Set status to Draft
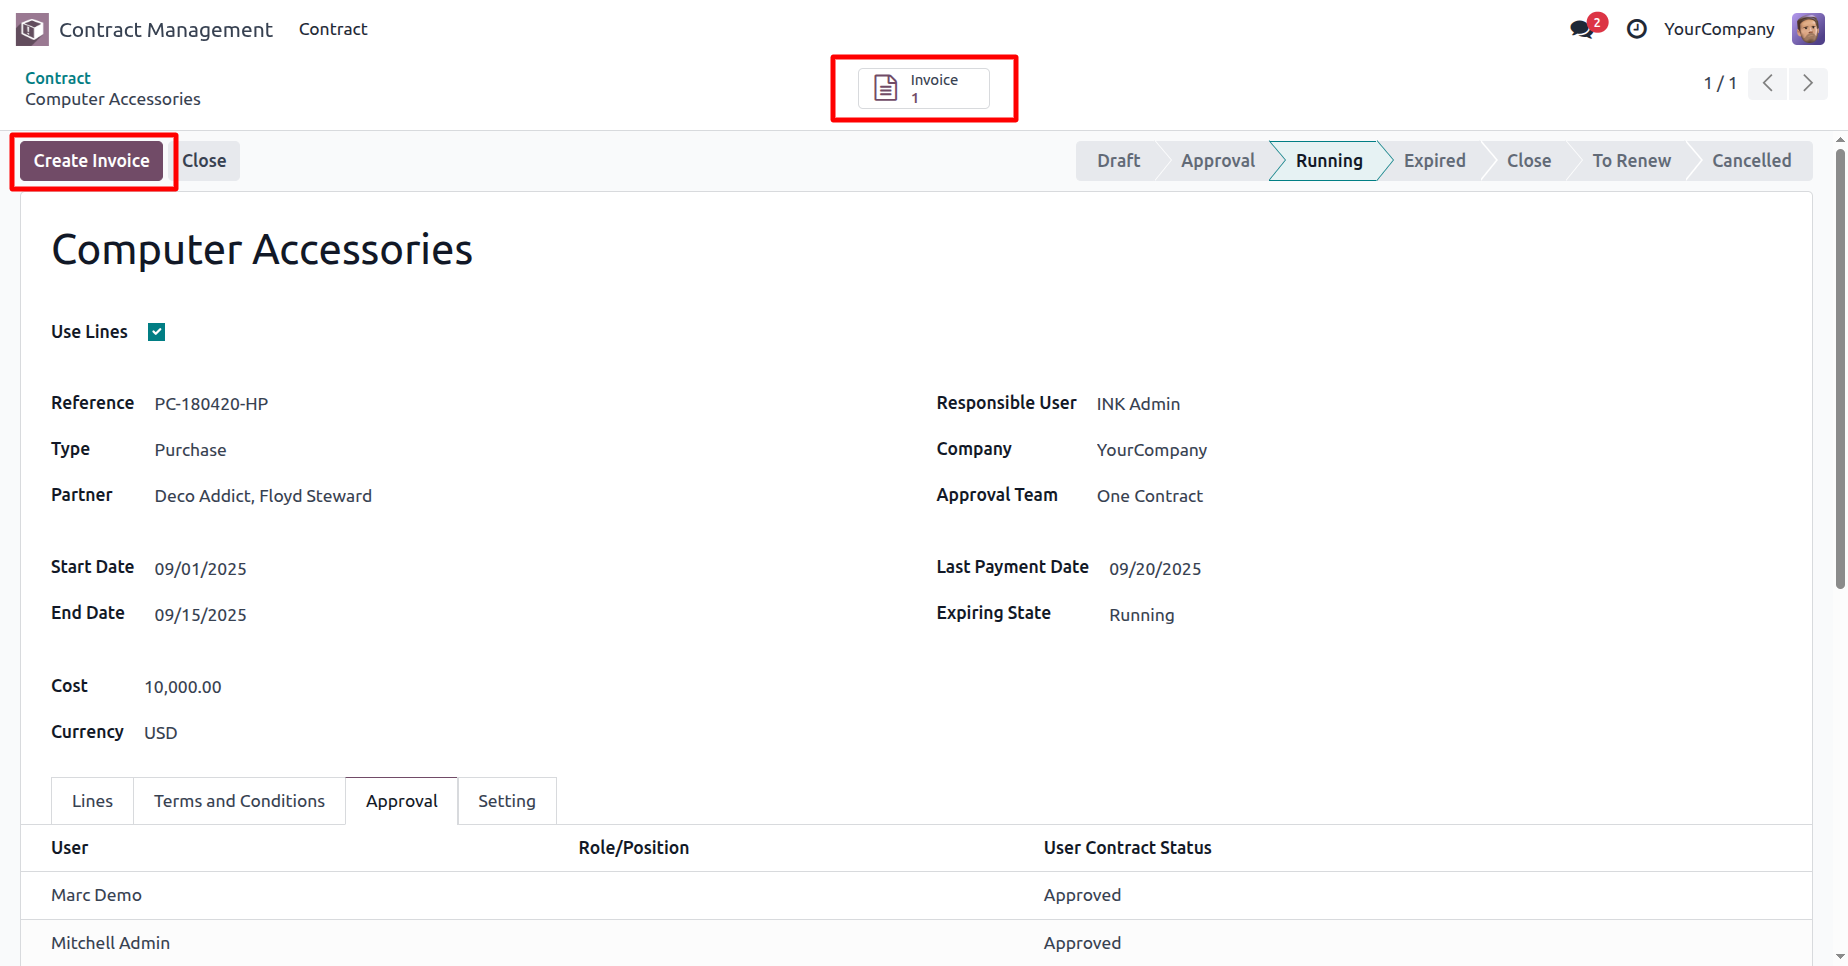The image size is (1848, 966). point(1118,161)
